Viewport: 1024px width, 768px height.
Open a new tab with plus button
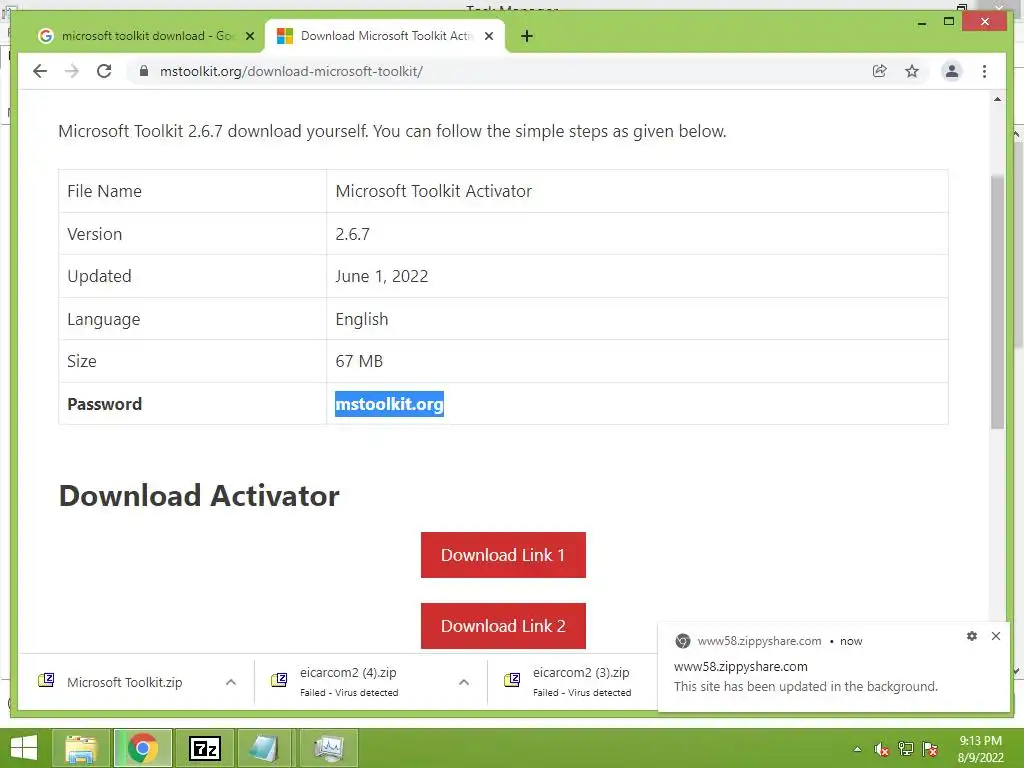click(x=527, y=37)
